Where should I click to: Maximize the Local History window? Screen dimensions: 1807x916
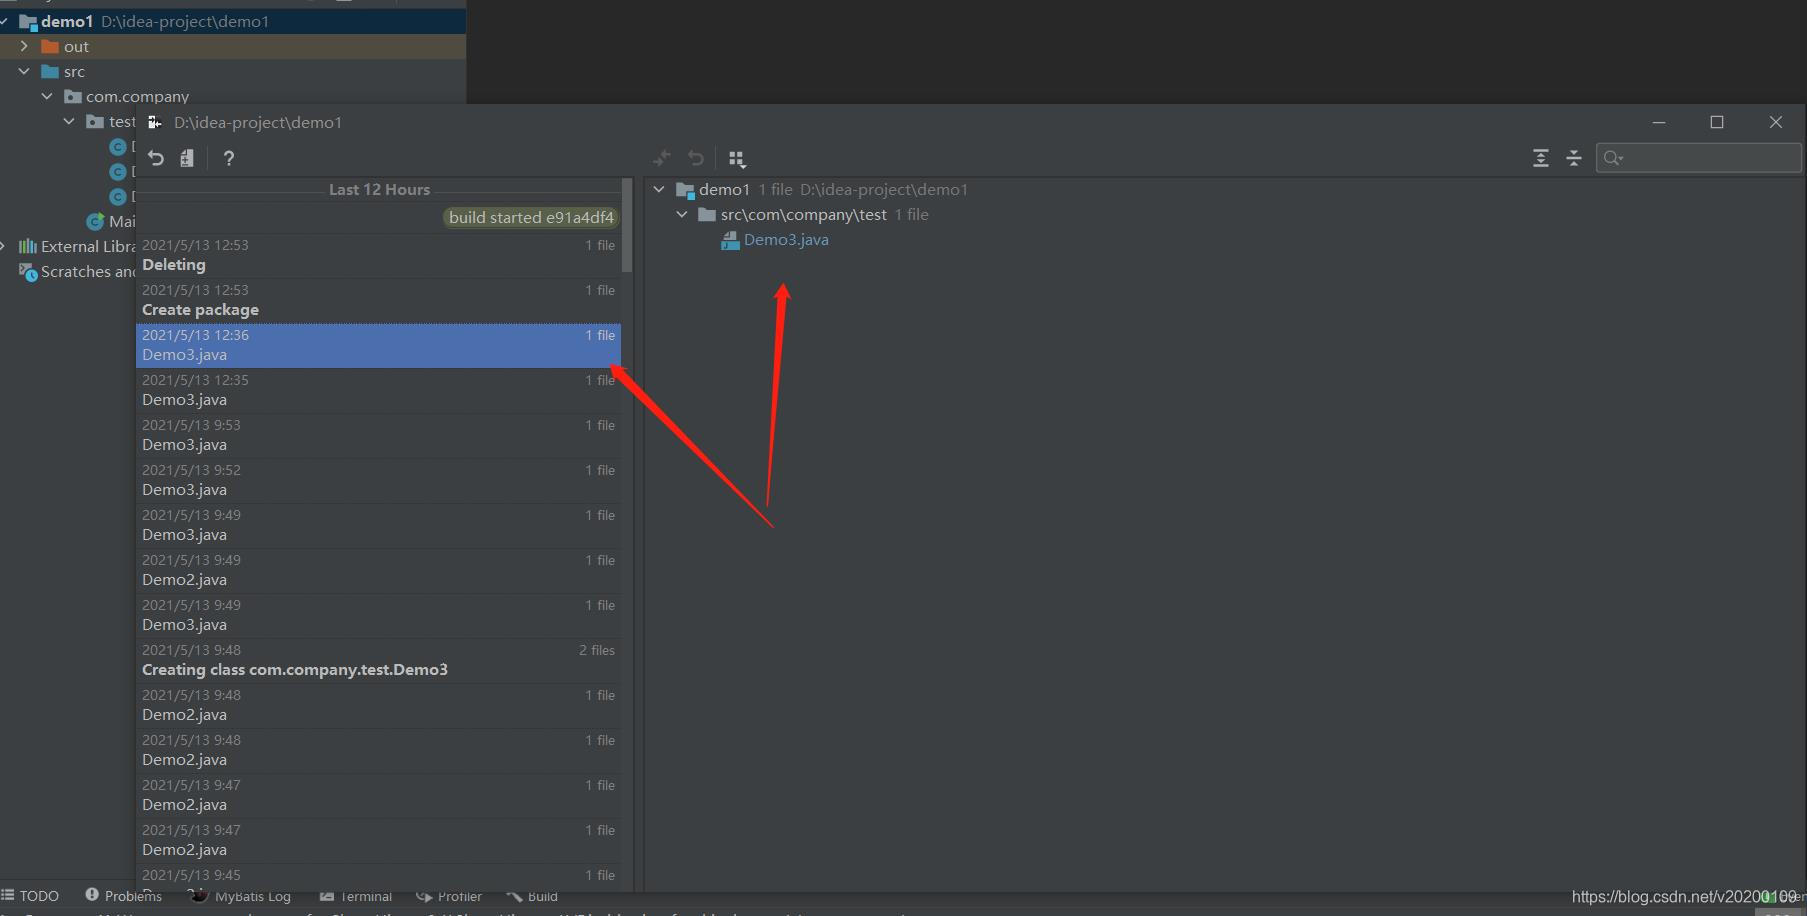1717,122
